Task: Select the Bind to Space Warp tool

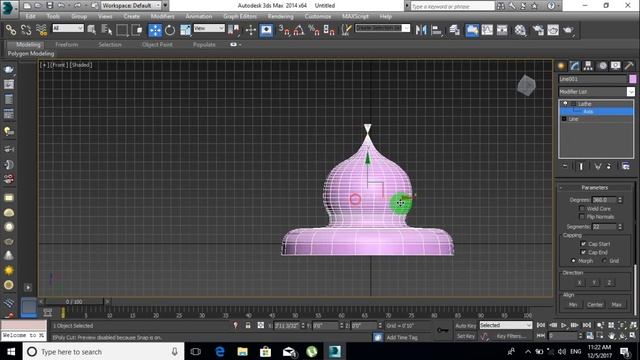Action: pyautogui.click(x=41, y=30)
